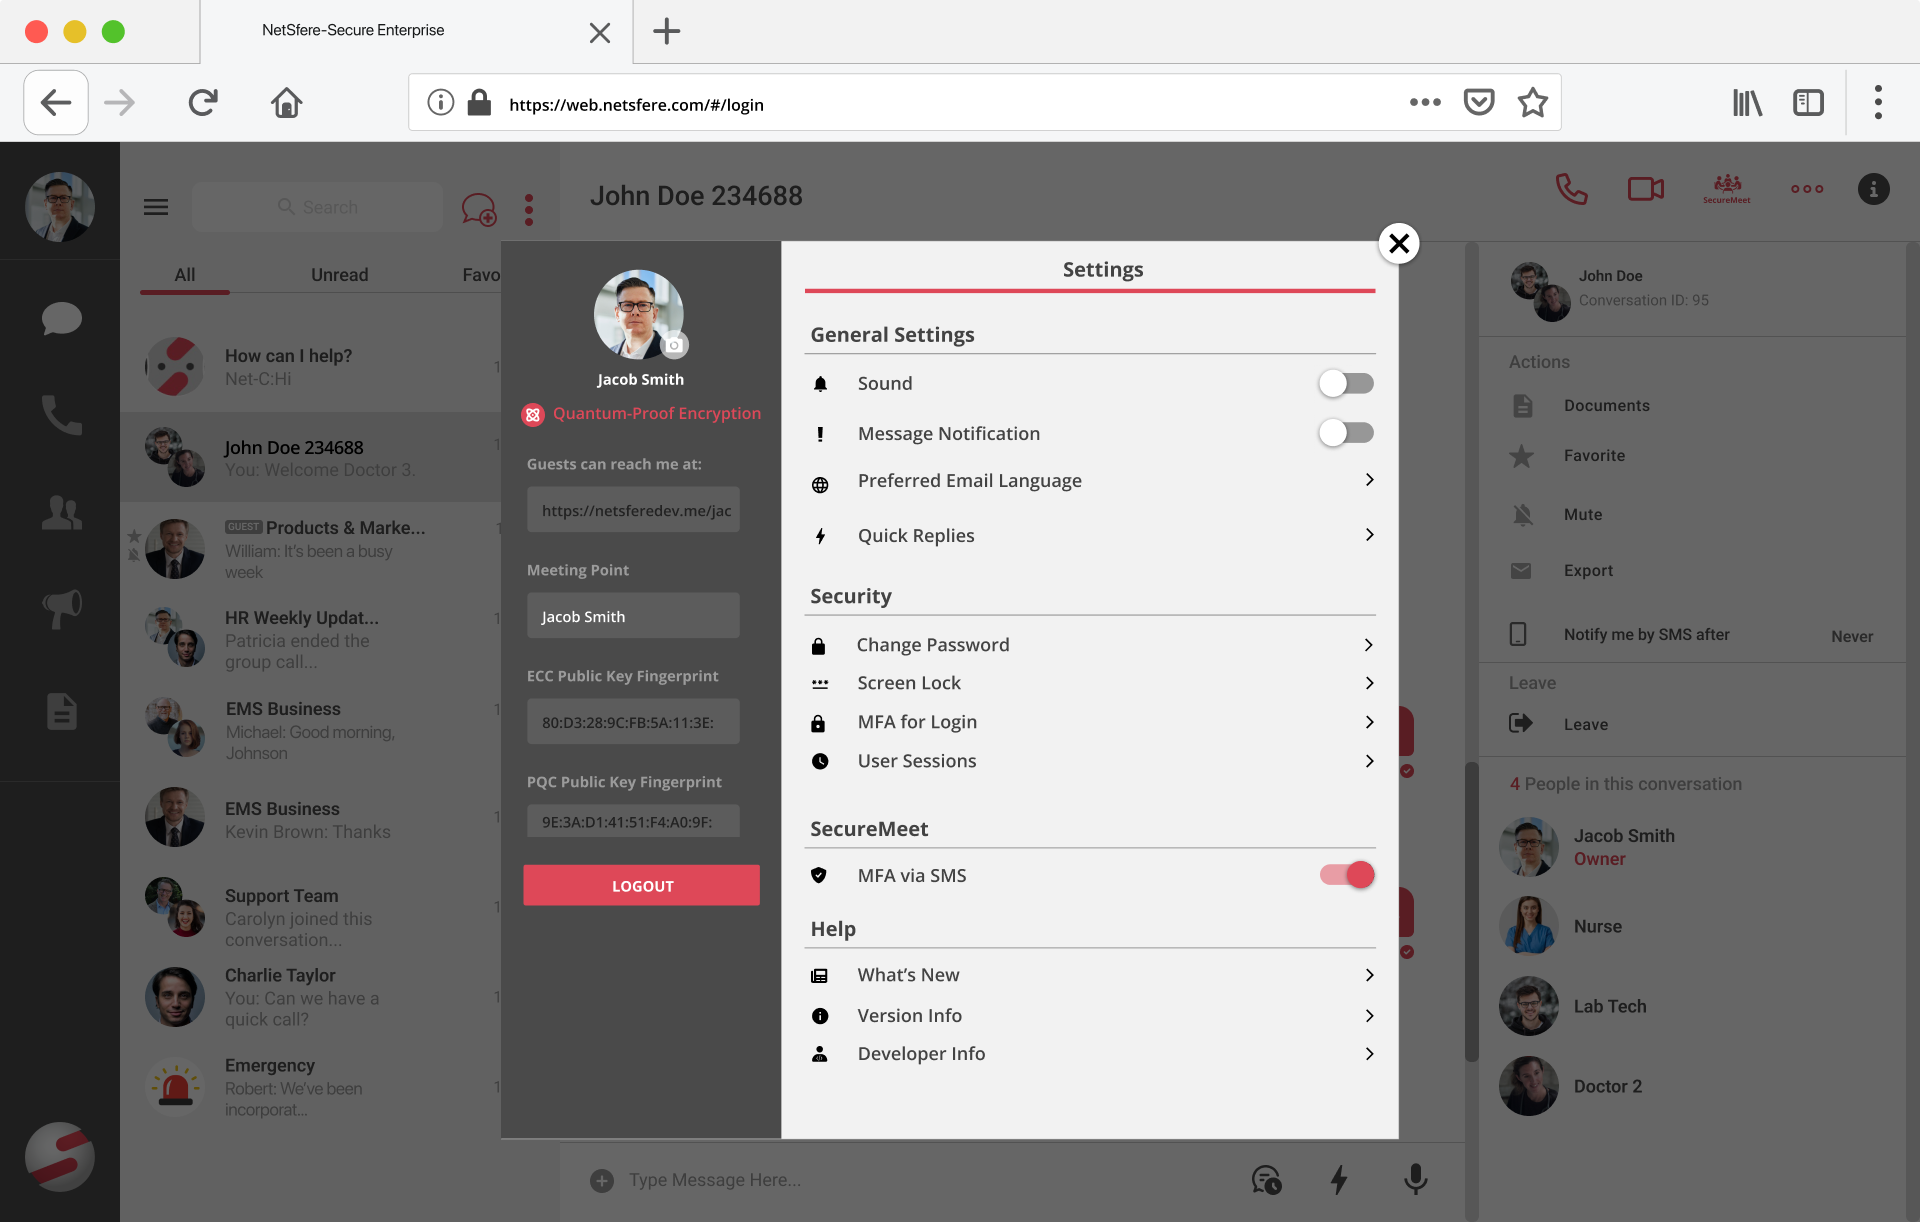1920x1223 pixels.
Task: Start a new conversation with the chat-plus icon
Action: (479, 209)
